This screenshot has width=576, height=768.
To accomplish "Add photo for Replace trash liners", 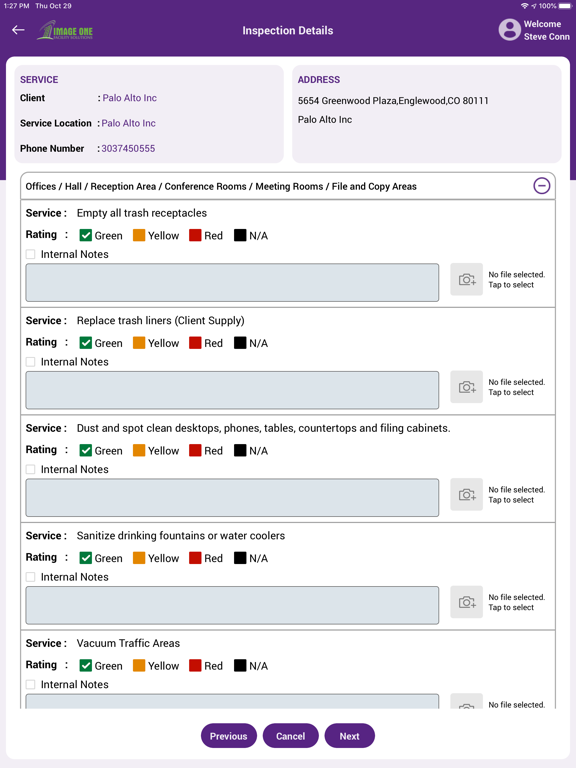I will pos(467,387).
